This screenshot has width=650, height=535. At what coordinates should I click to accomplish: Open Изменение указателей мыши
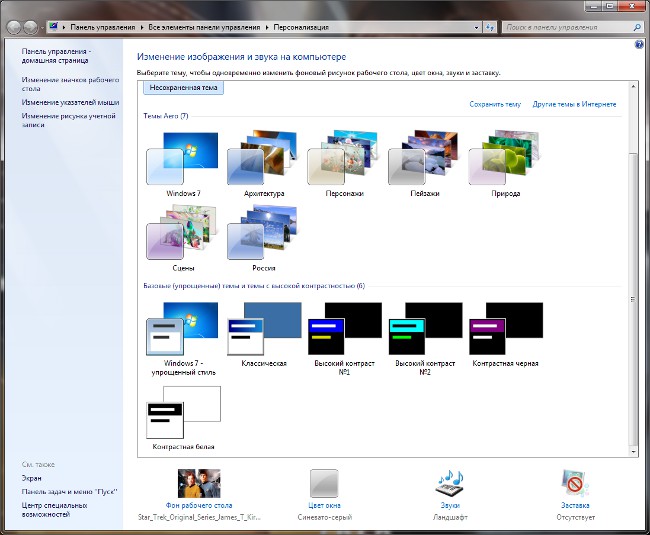(70, 102)
